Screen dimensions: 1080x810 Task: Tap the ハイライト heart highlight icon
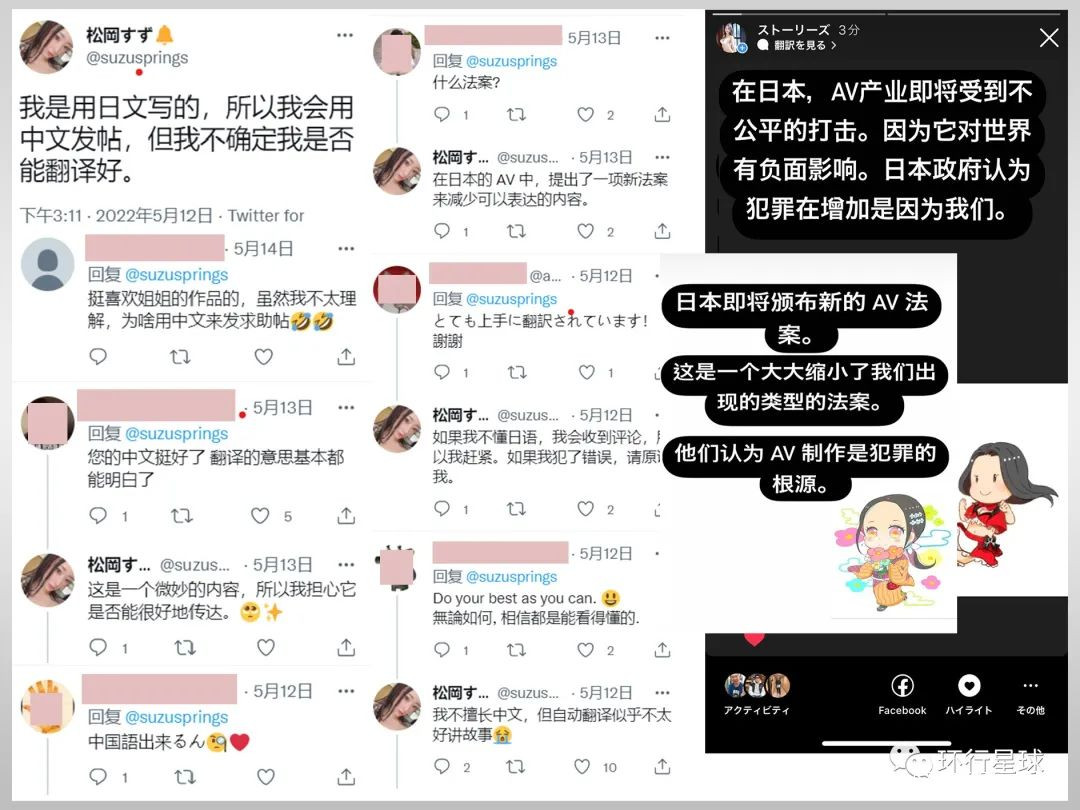tap(968, 685)
